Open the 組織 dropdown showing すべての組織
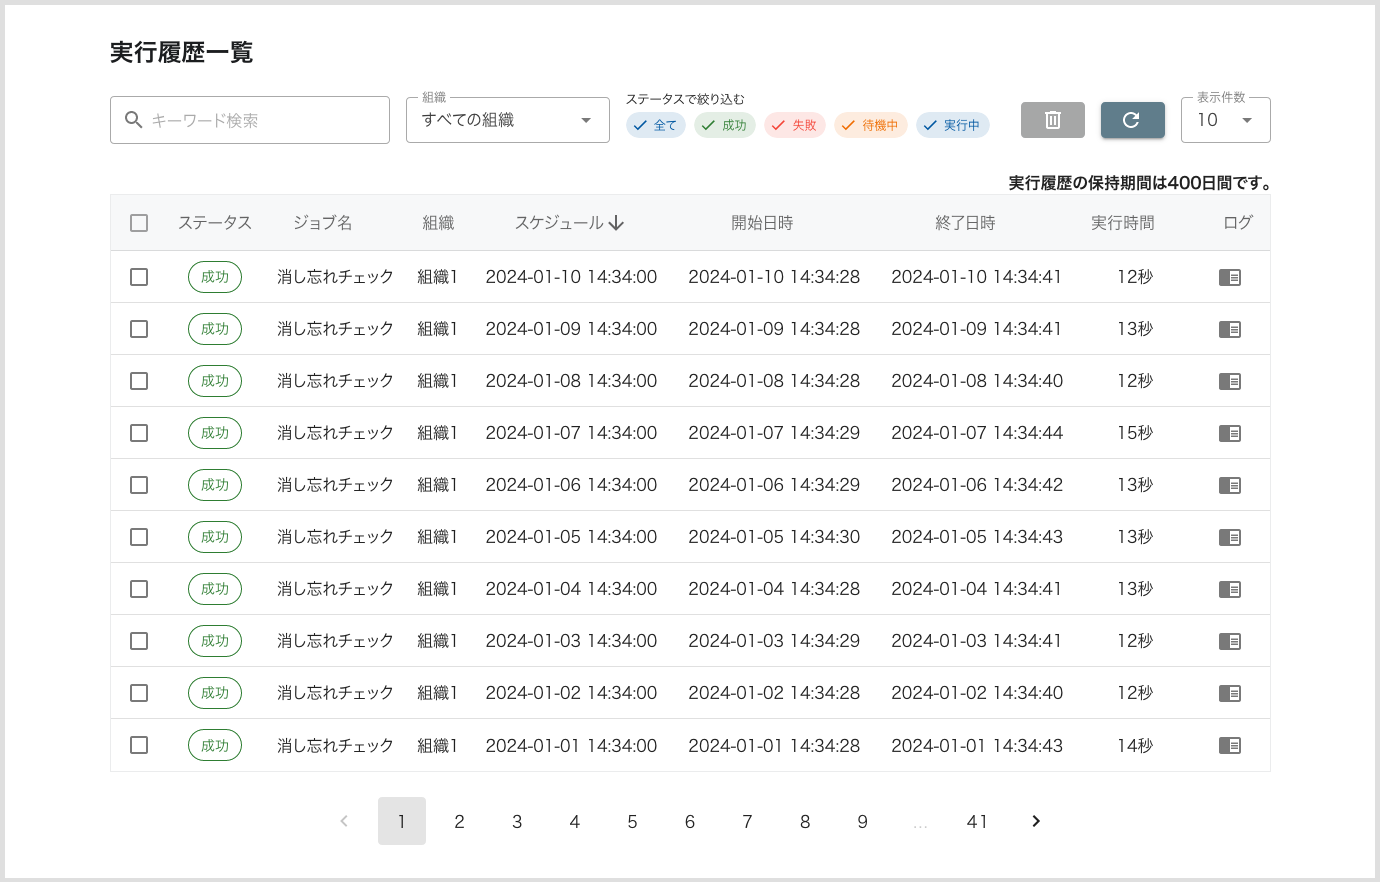 point(507,119)
